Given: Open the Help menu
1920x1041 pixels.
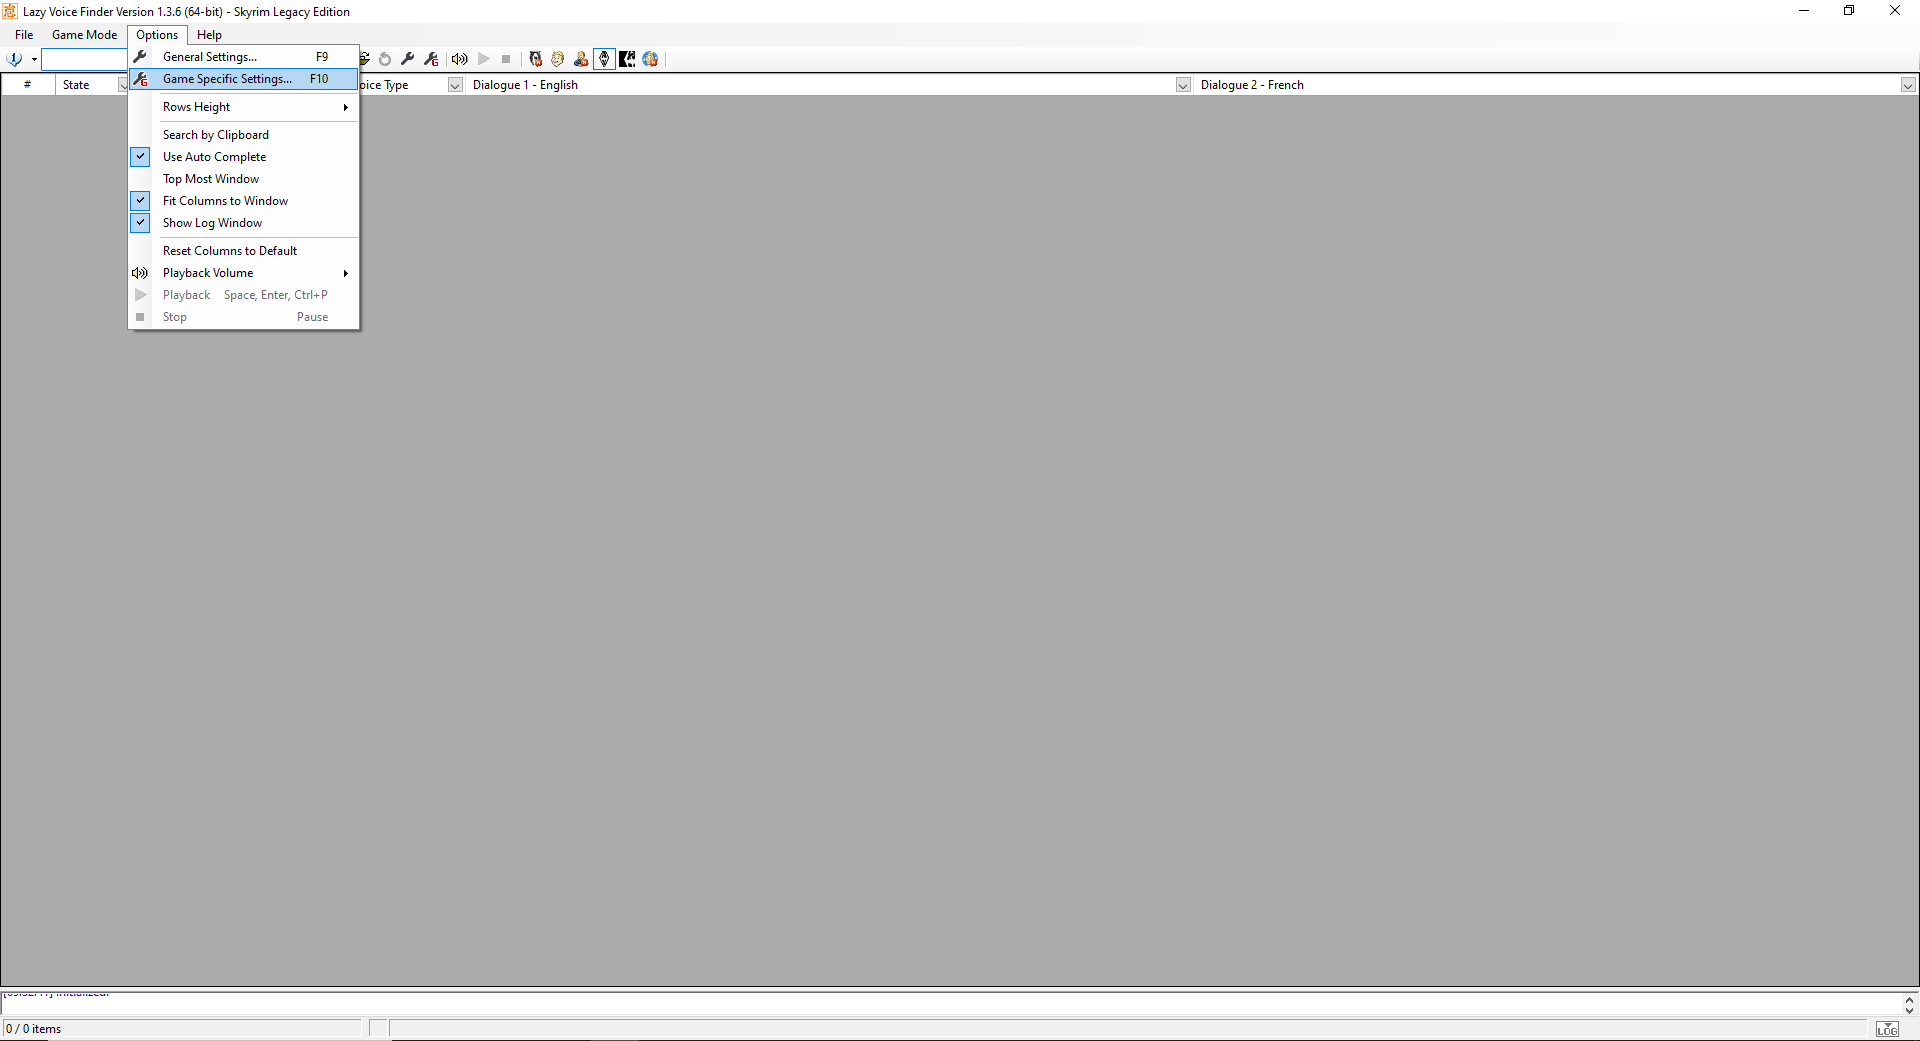Looking at the screenshot, I should (x=209, y=35).
